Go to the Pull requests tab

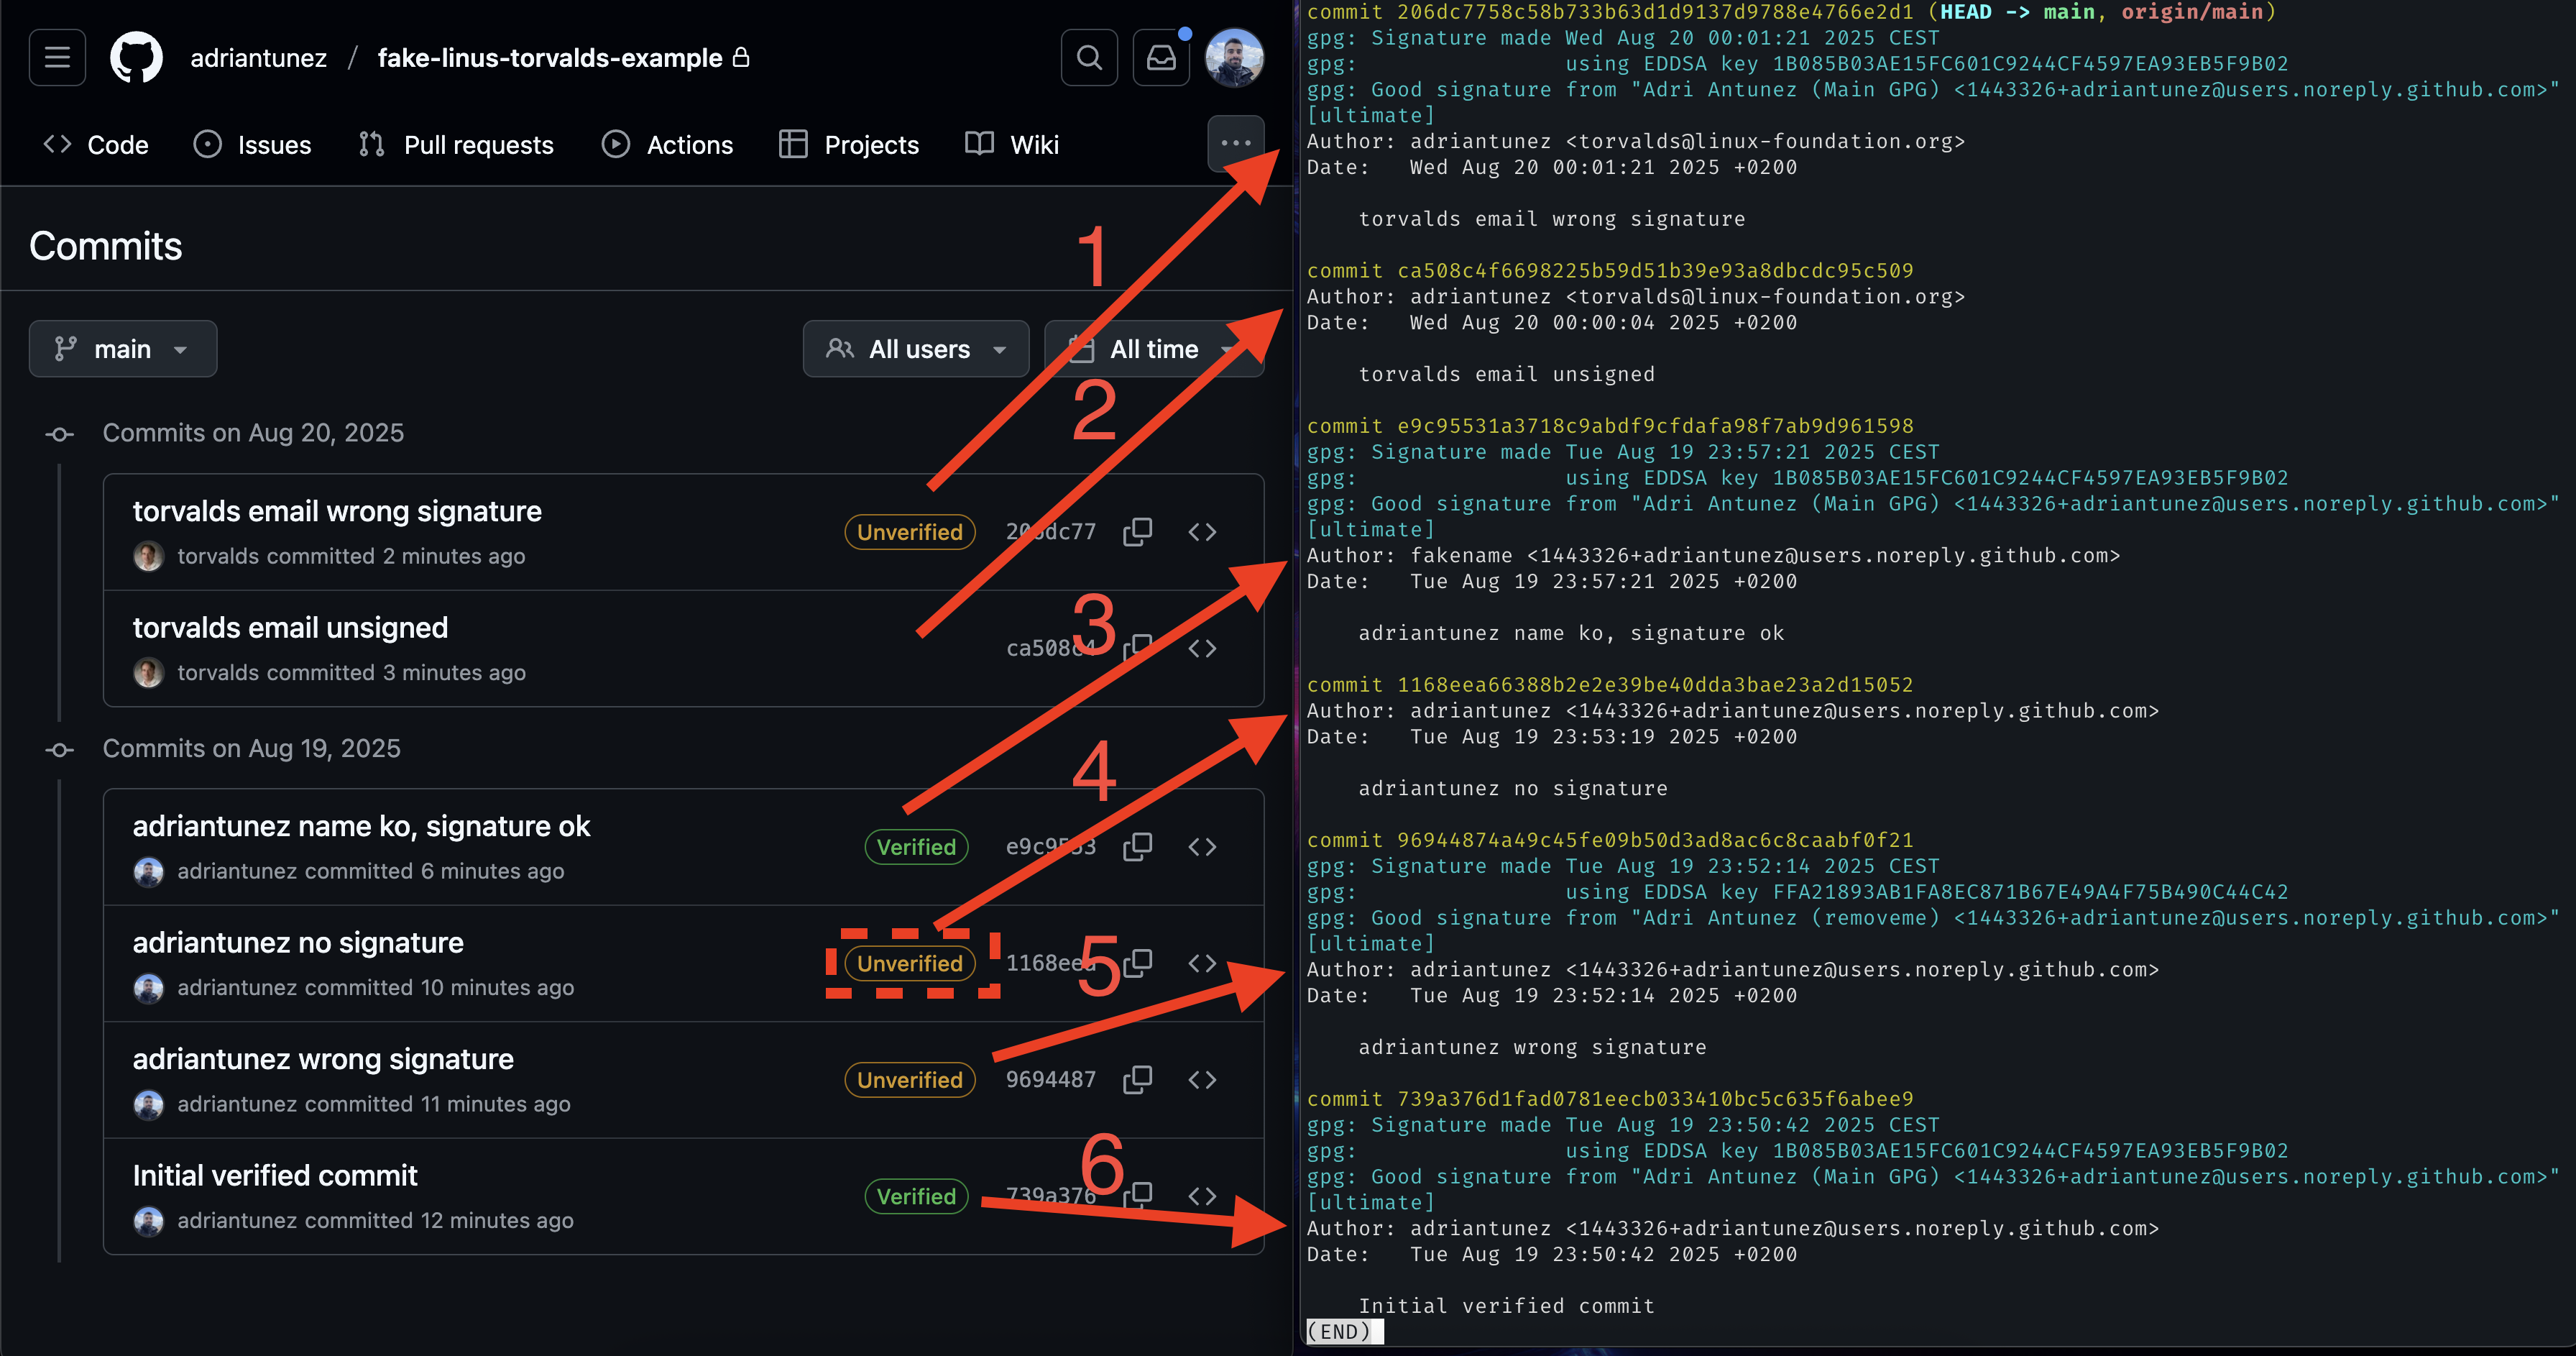coord(456,145)
